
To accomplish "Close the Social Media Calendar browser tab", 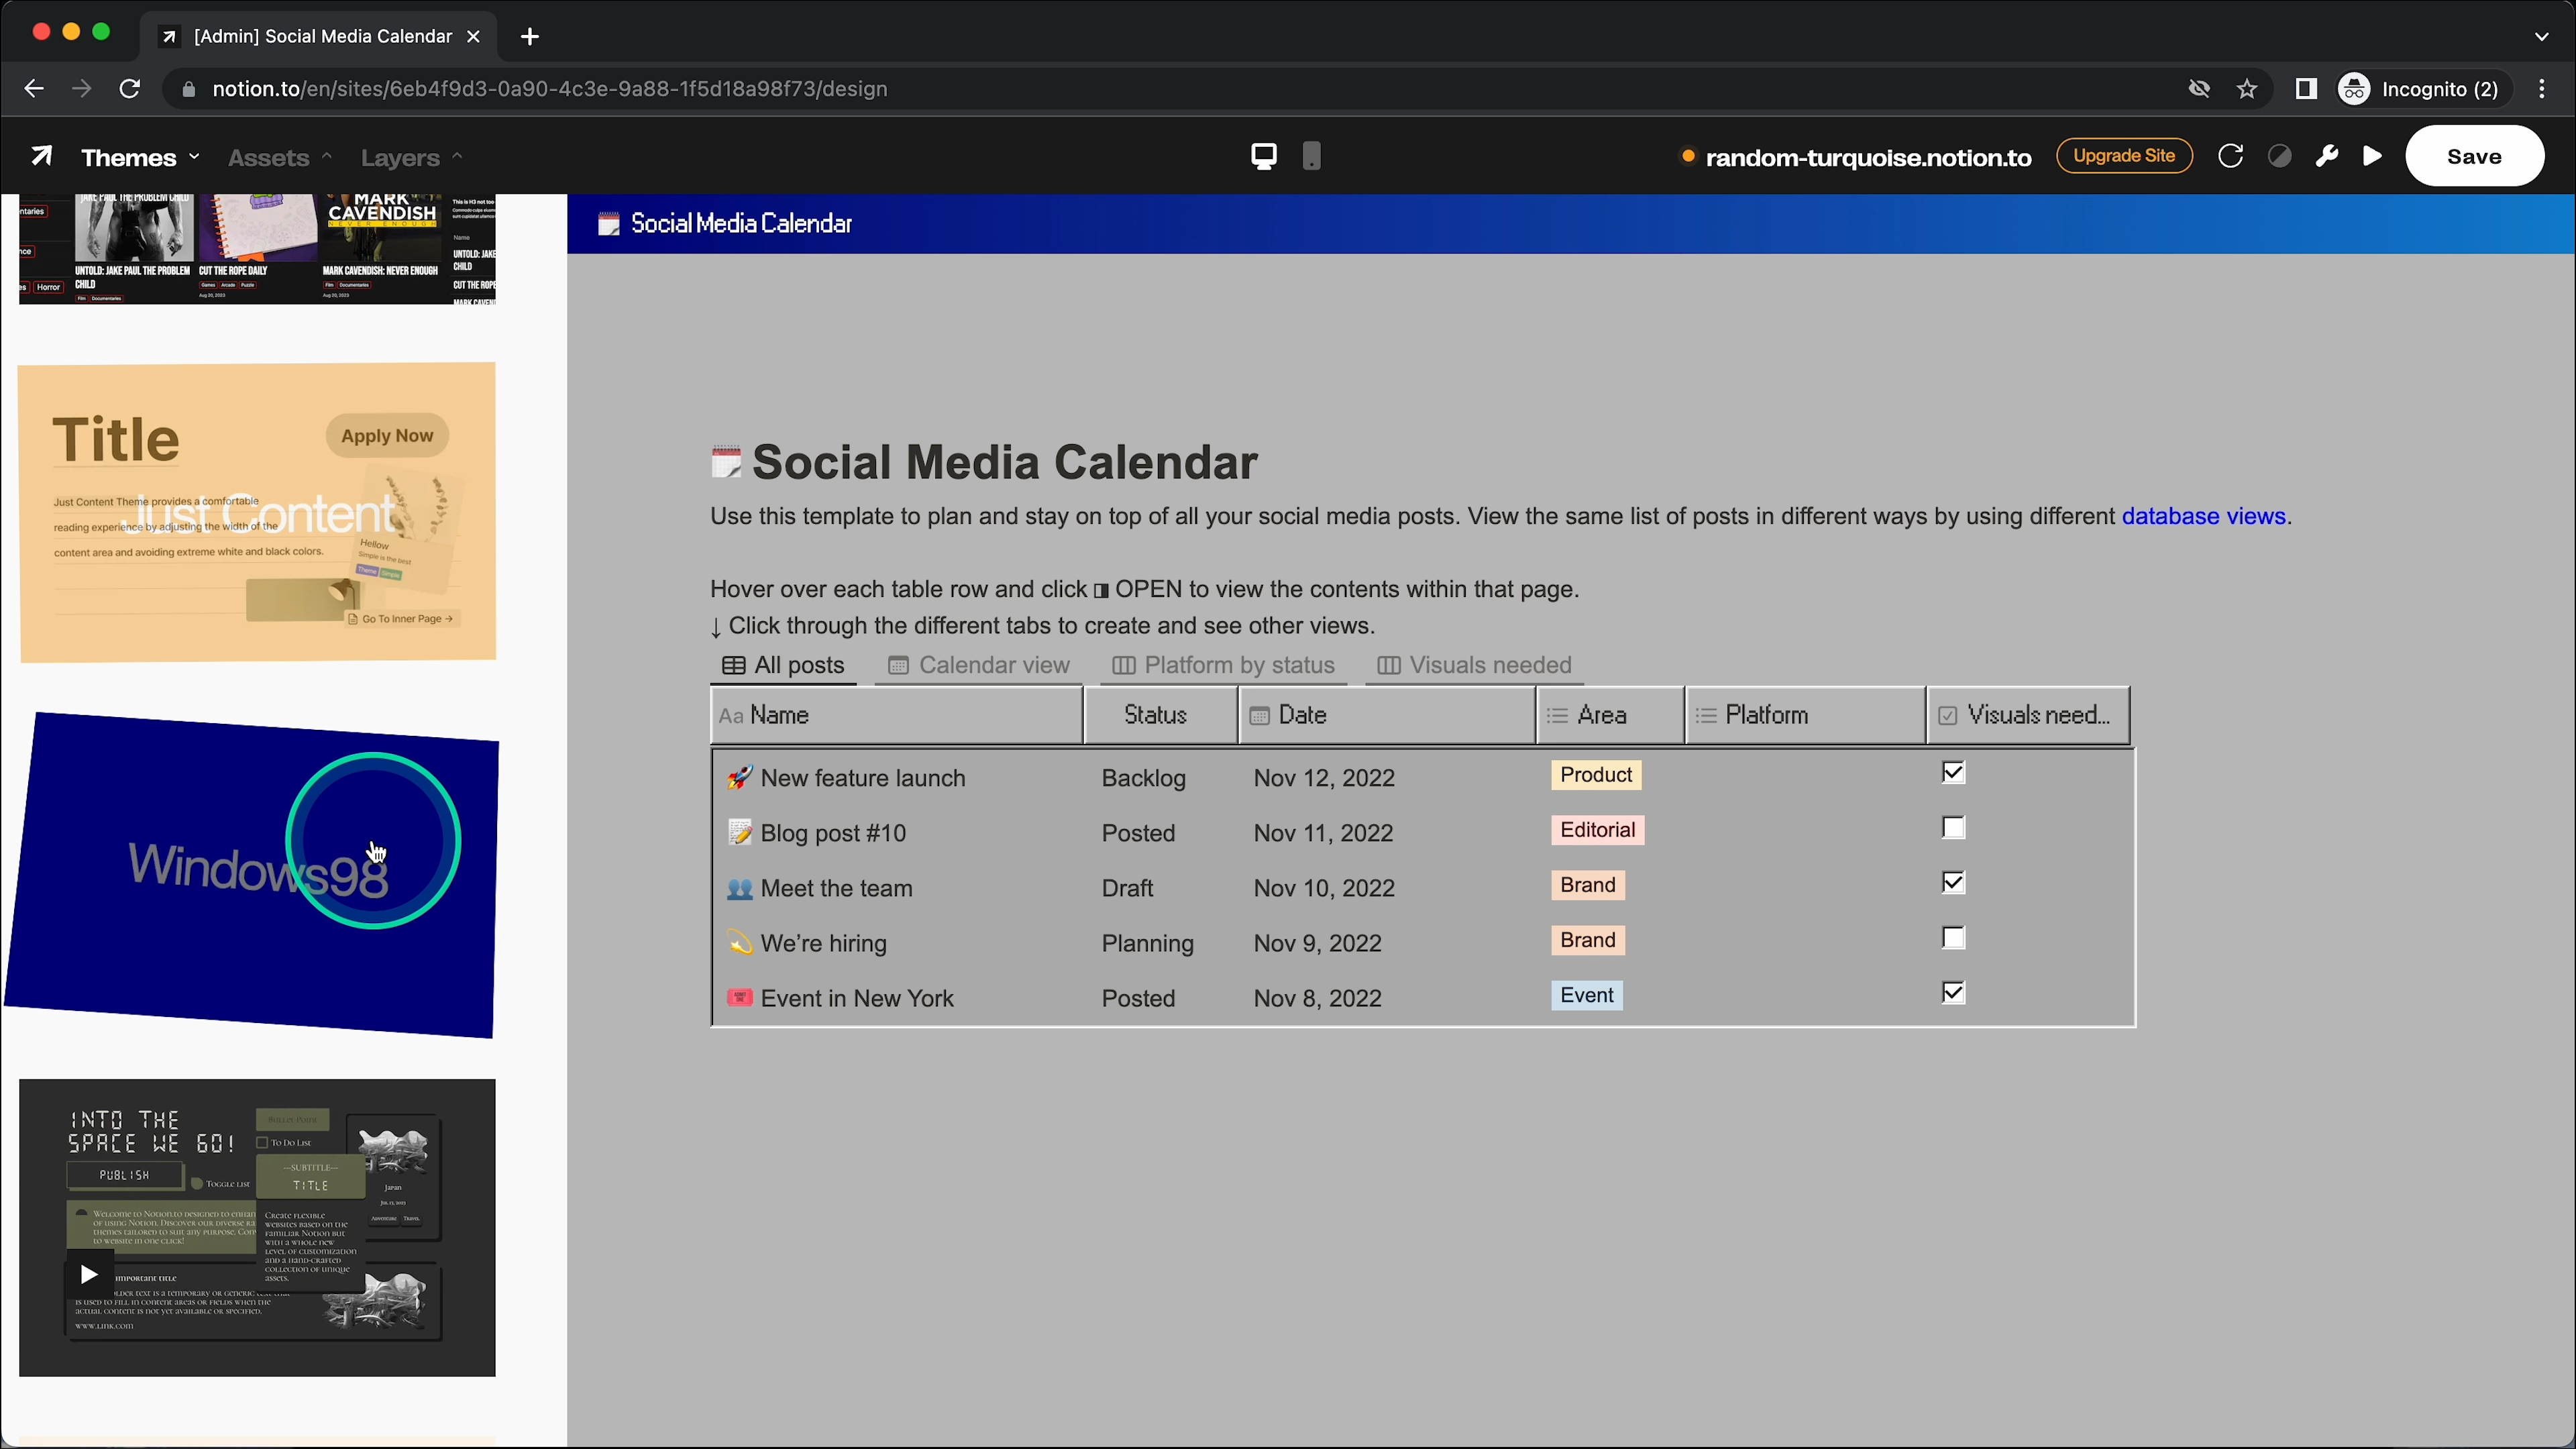I will pos(473,36).
